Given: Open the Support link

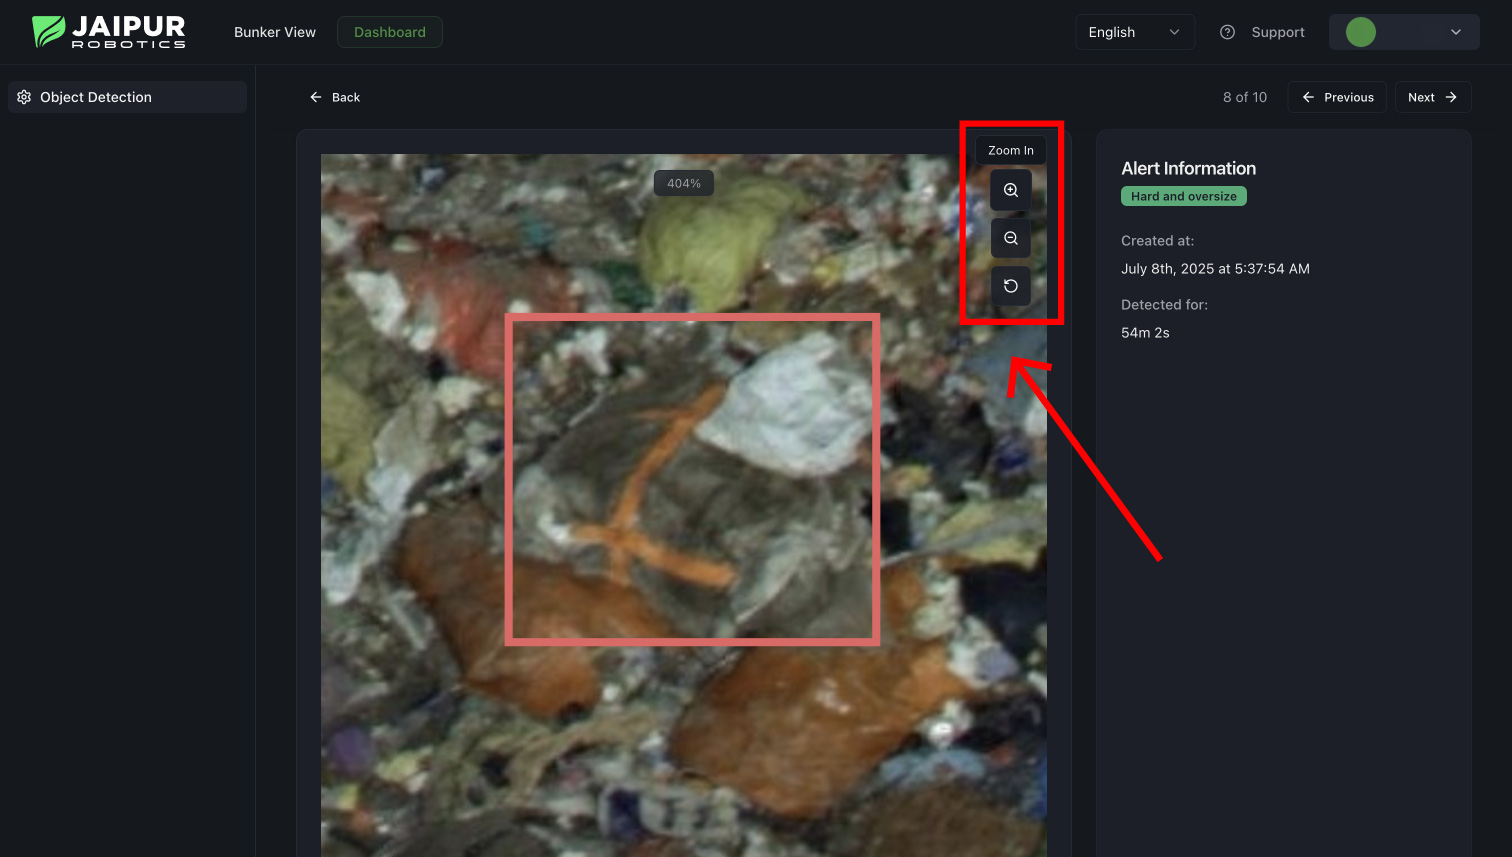Looking at the screenshot, I should (1262, 32).
